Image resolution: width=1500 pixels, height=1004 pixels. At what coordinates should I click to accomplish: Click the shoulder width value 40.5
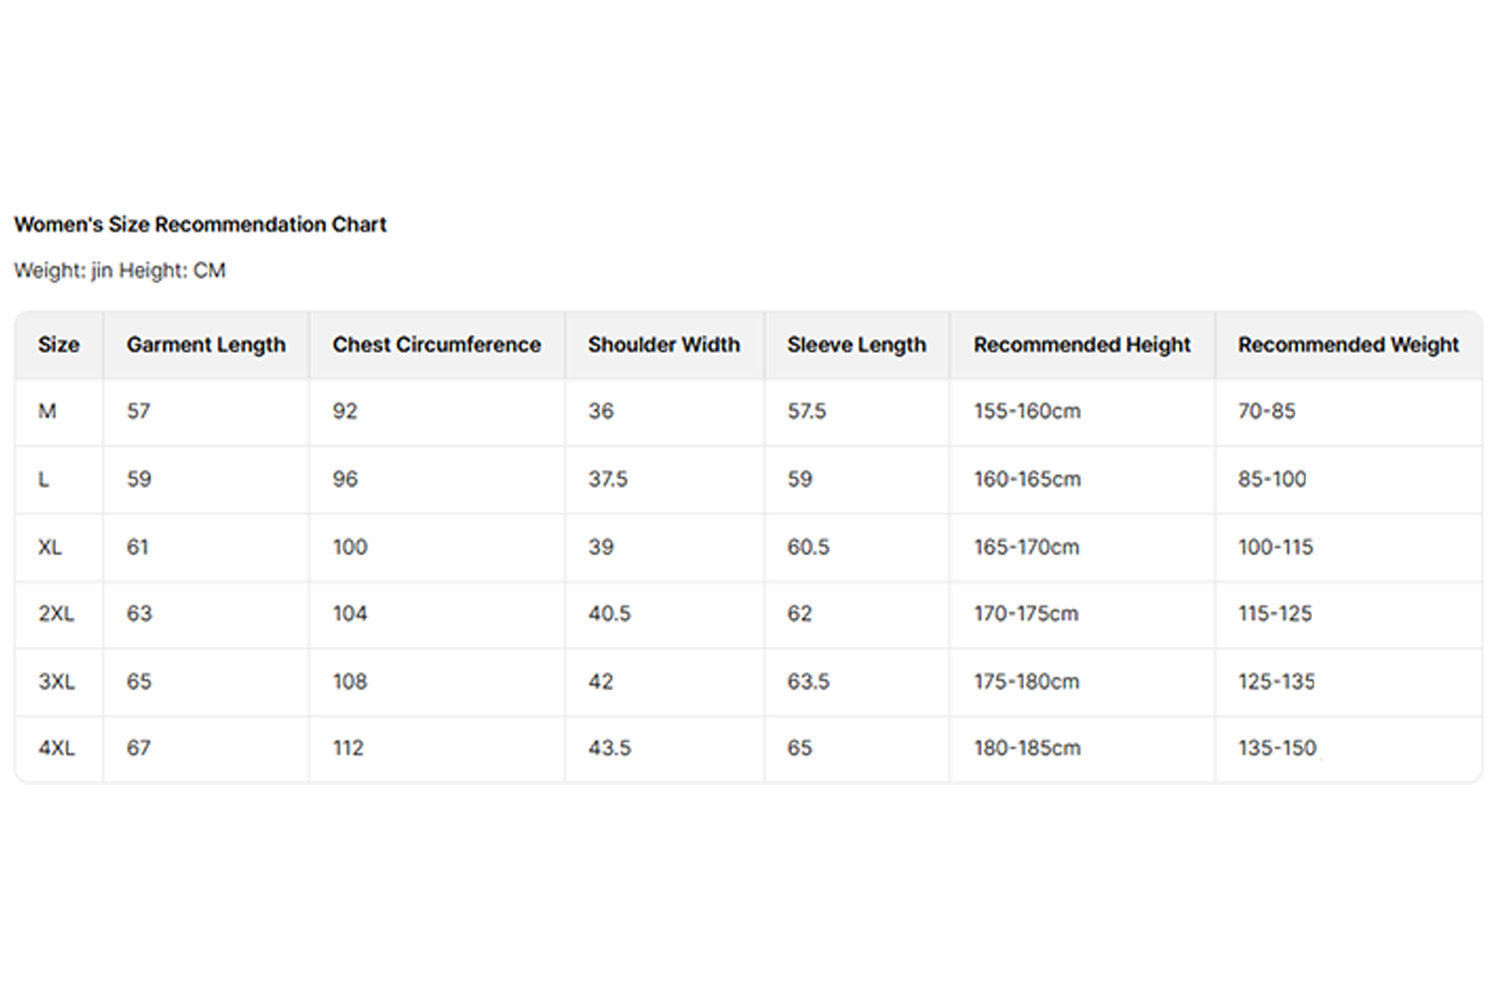click(x=609, y=614)
